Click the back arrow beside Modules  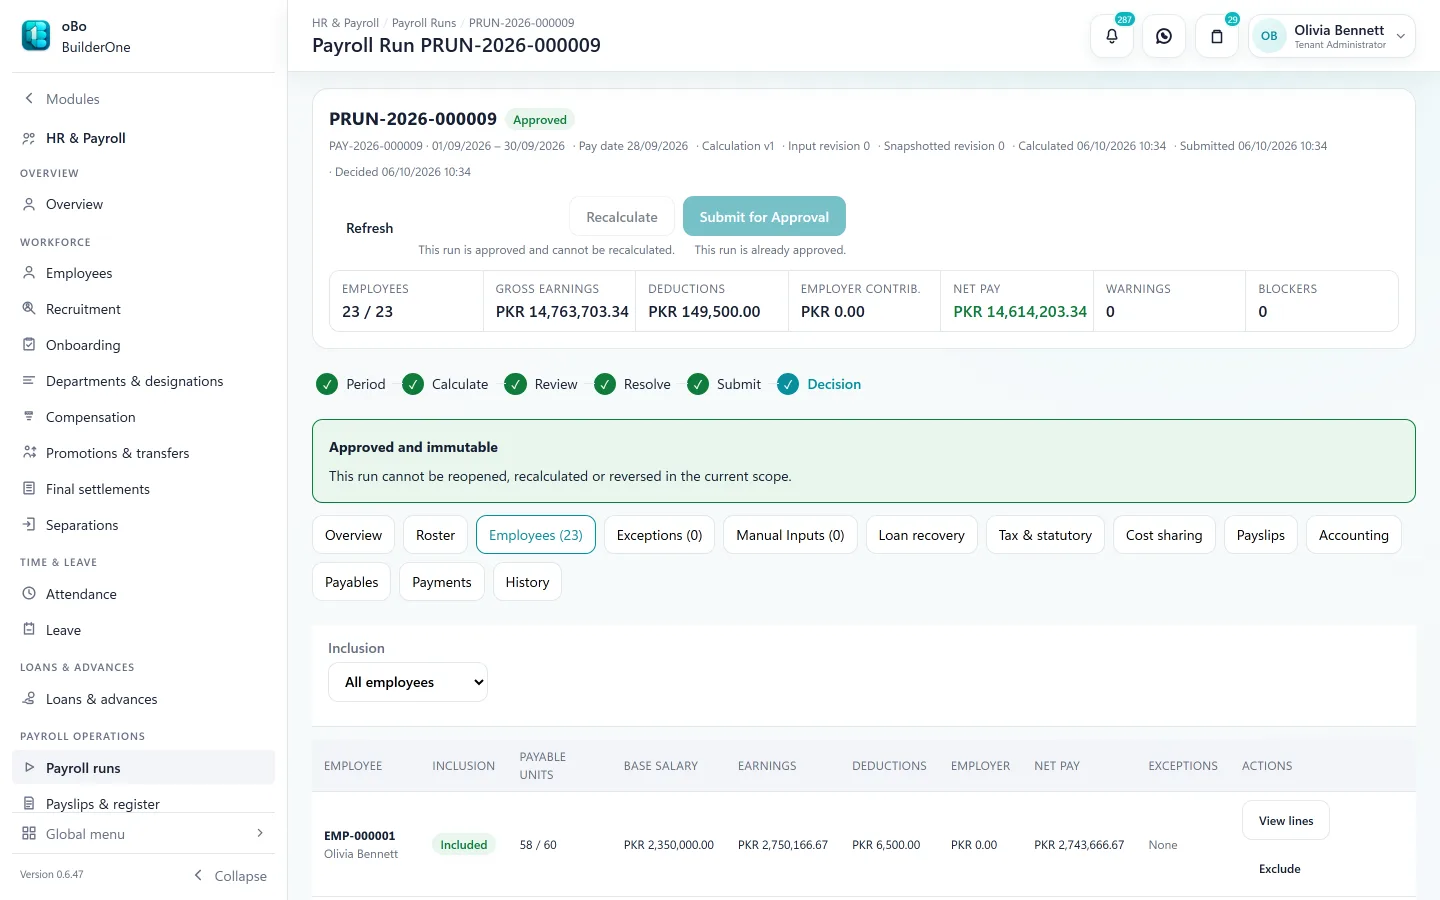pos(29,98)
